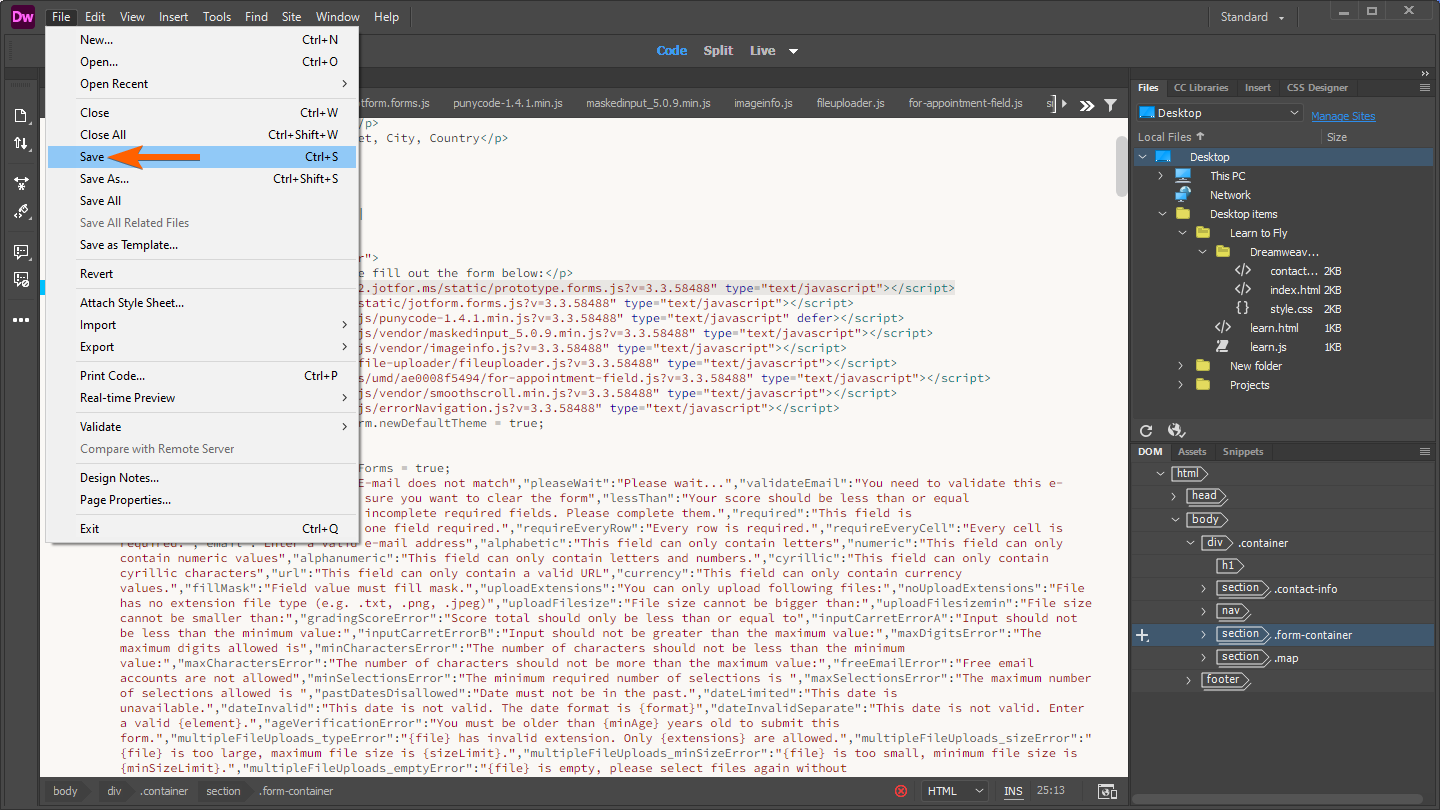Click the Open Documents icon in left toolbar
1440x810 pixels.
[21, 116]
